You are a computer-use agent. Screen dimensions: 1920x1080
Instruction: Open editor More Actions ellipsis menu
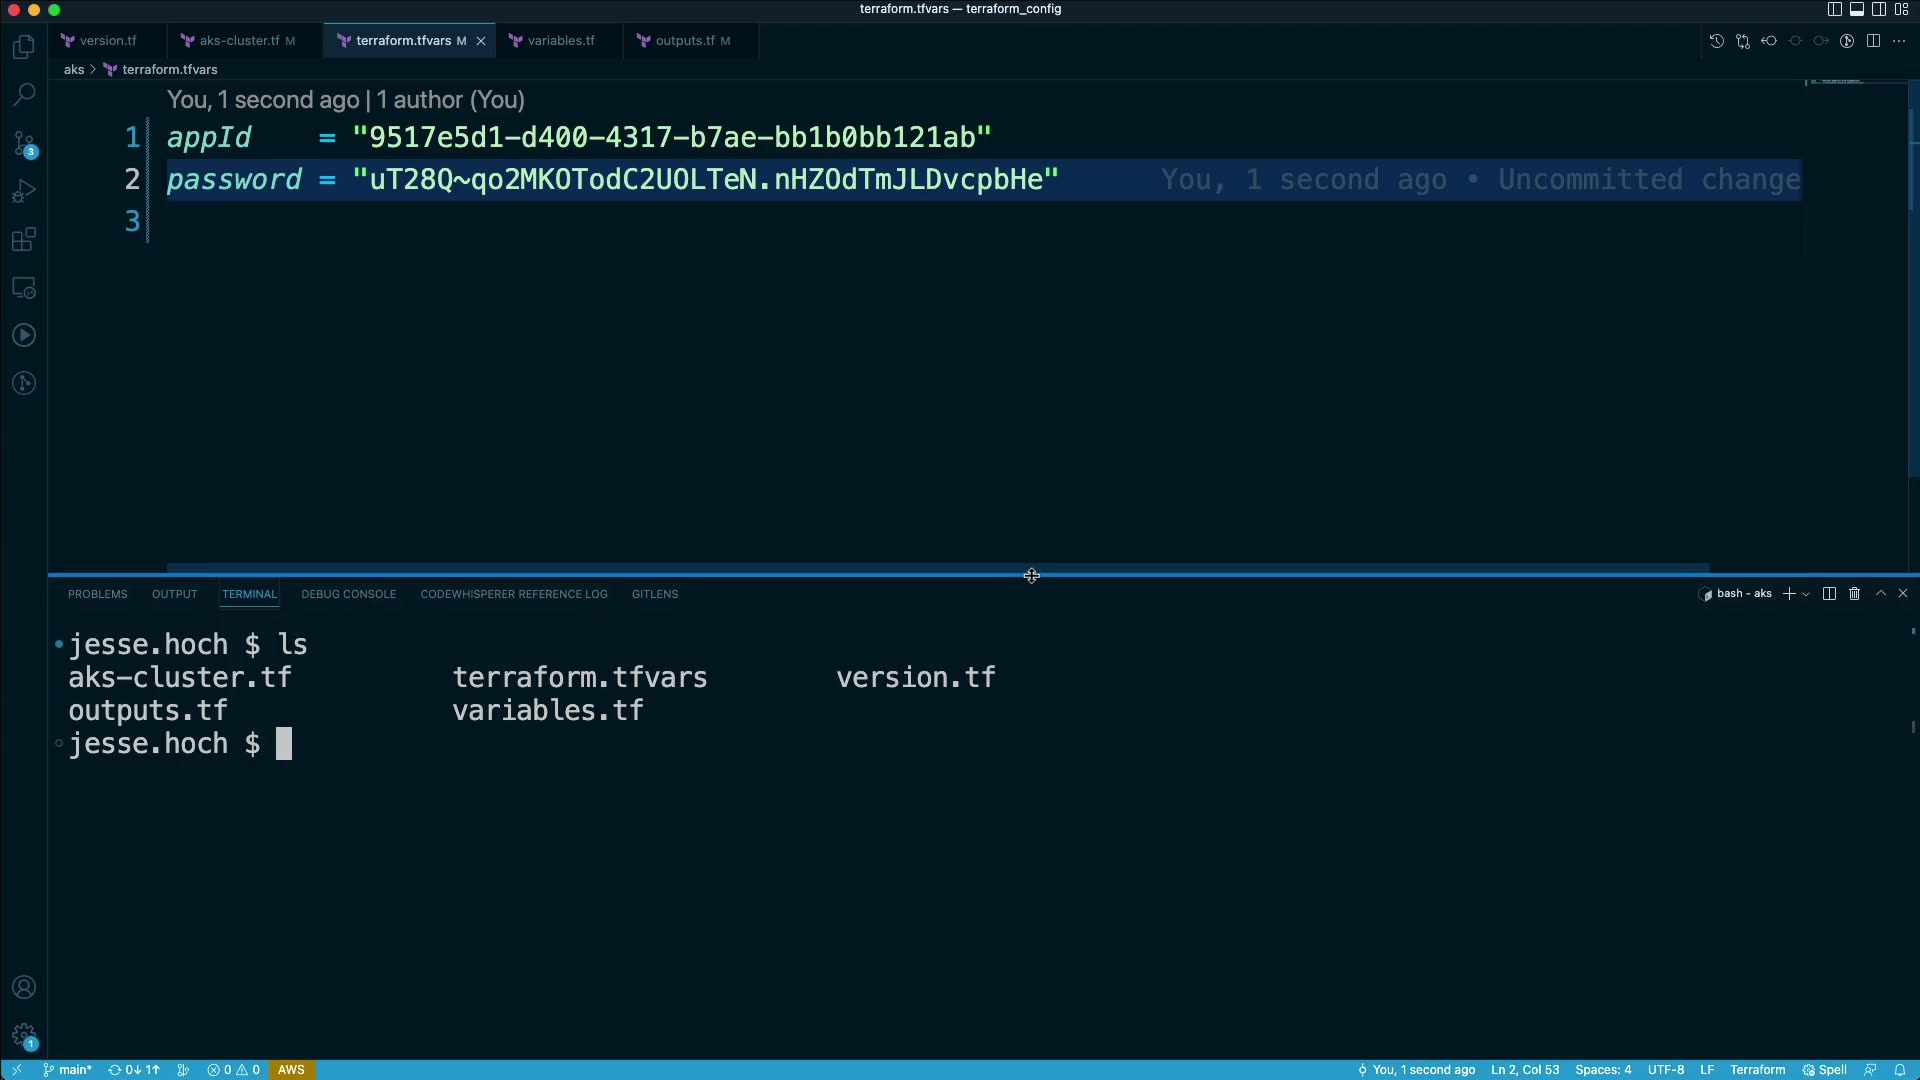tap(1899, 41)
